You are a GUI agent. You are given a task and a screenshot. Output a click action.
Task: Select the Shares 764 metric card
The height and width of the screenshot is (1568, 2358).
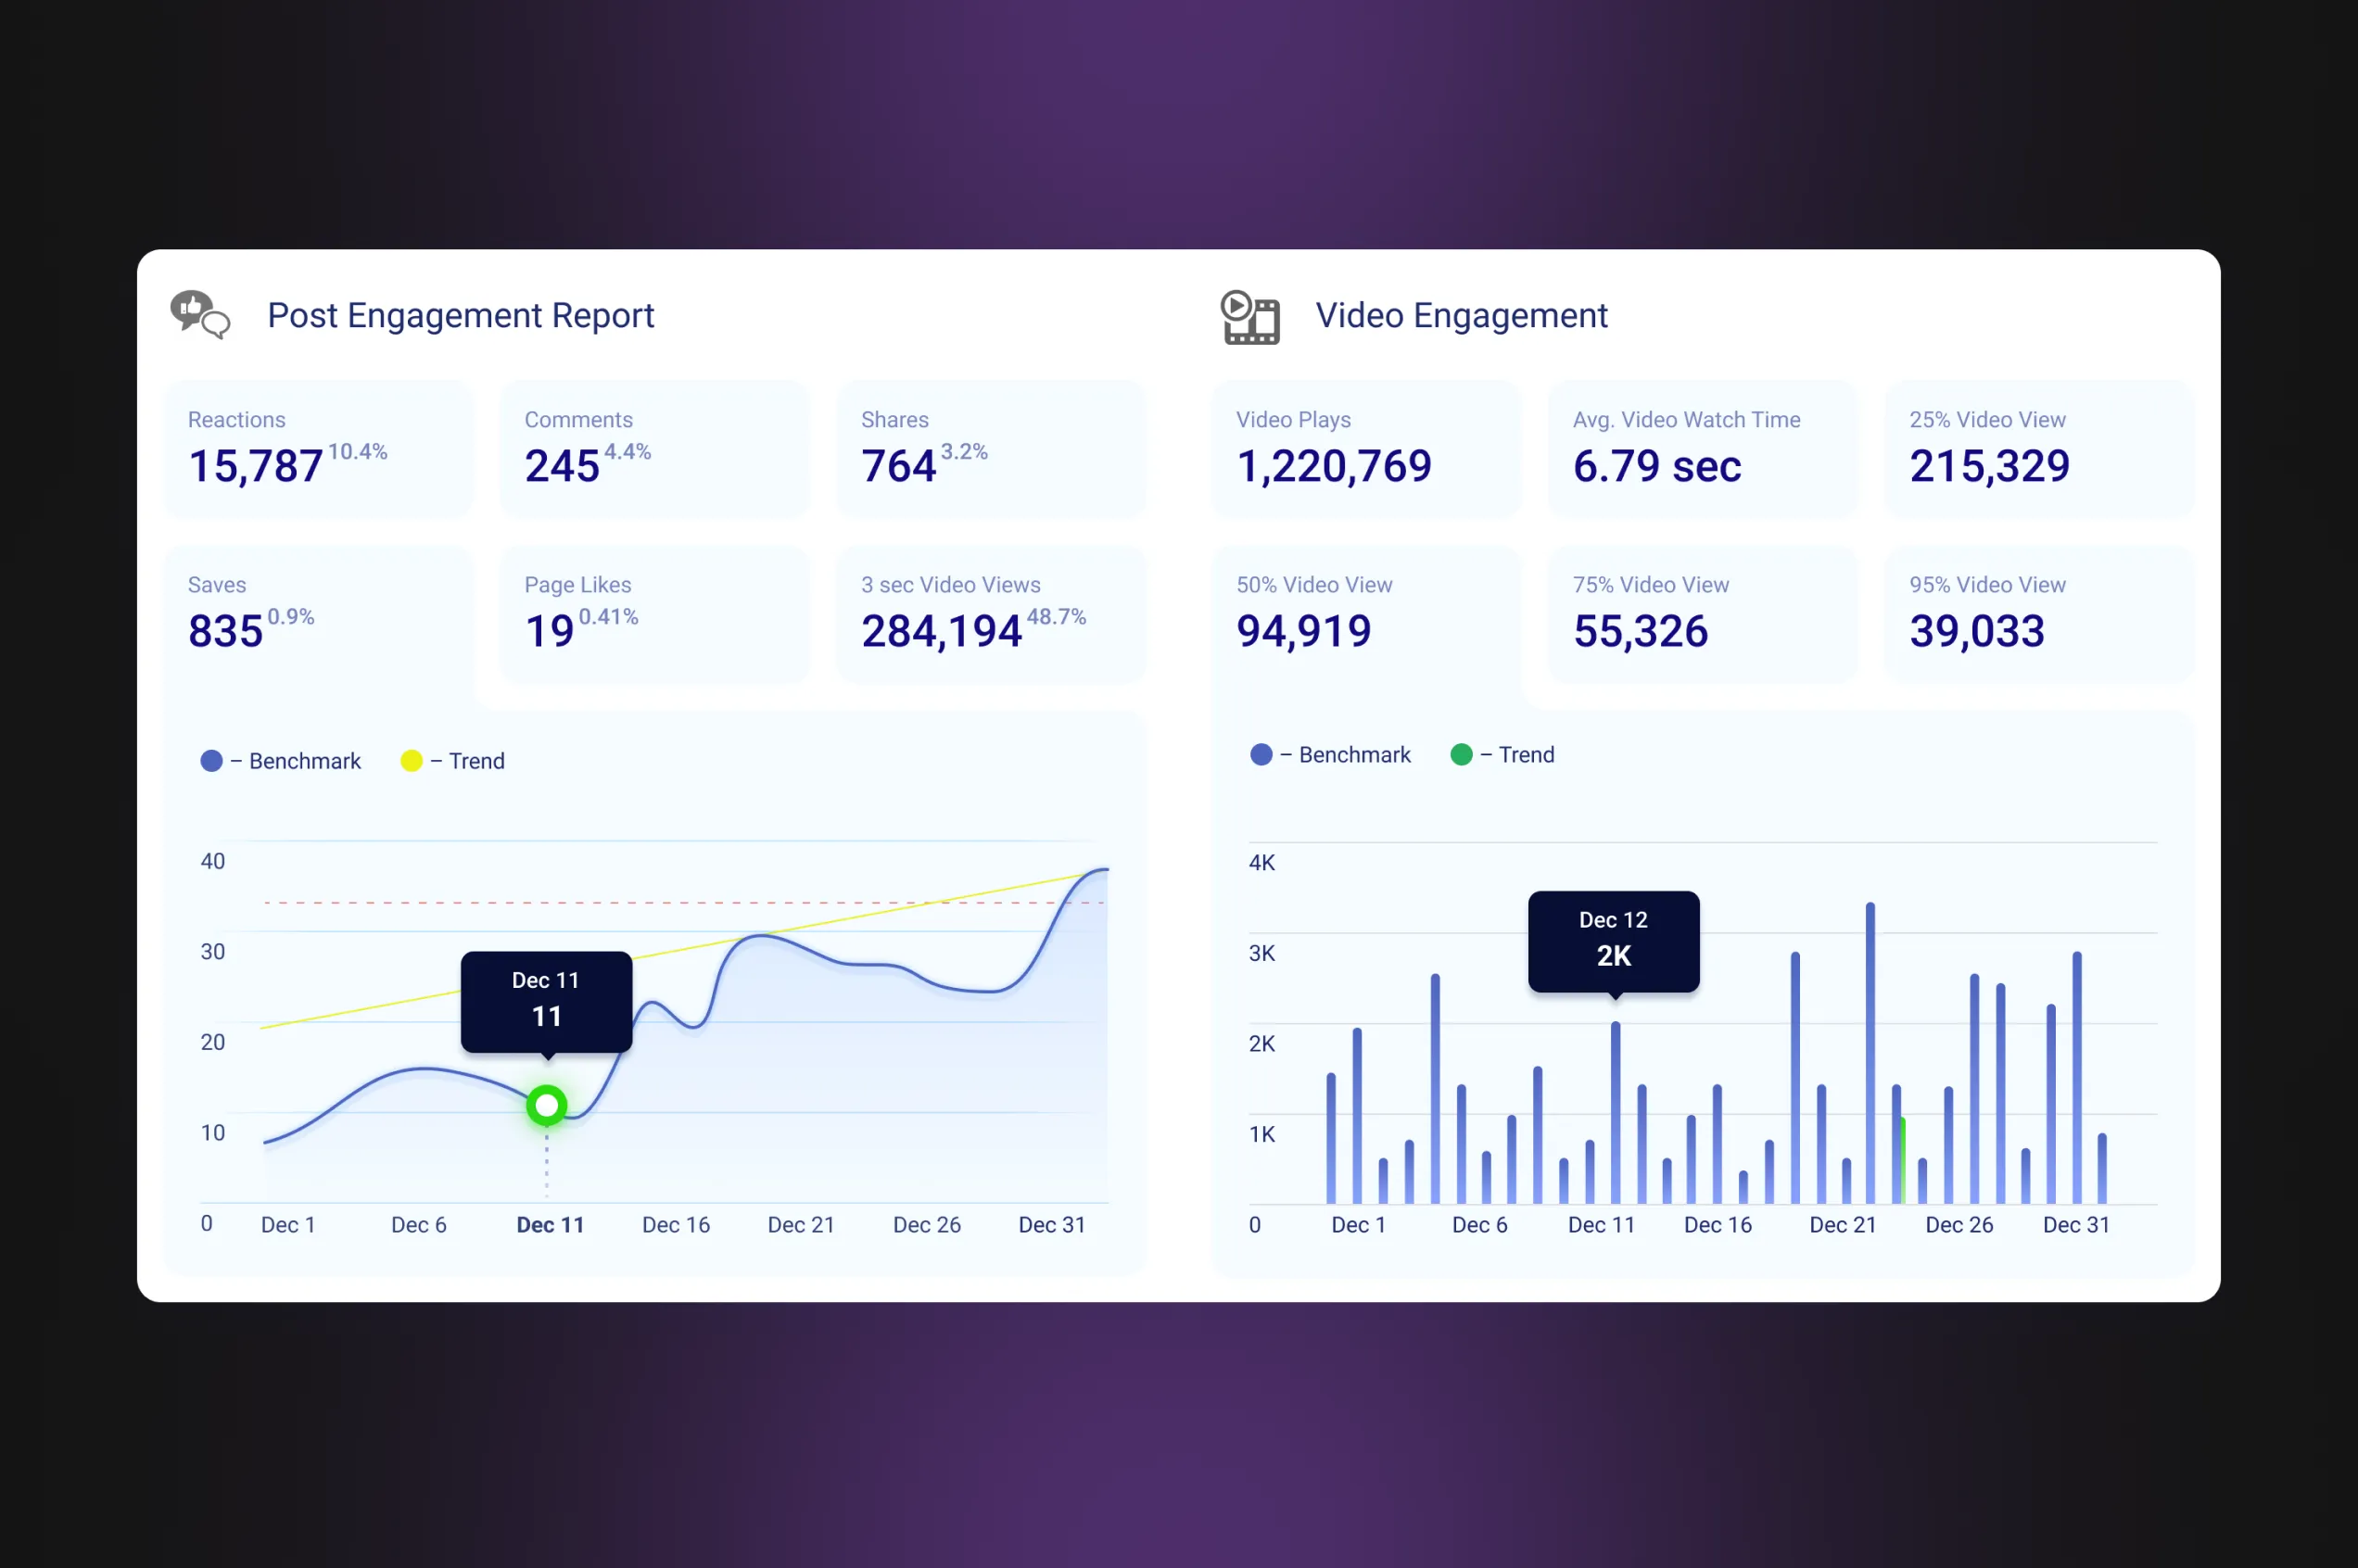pos(990,449)
